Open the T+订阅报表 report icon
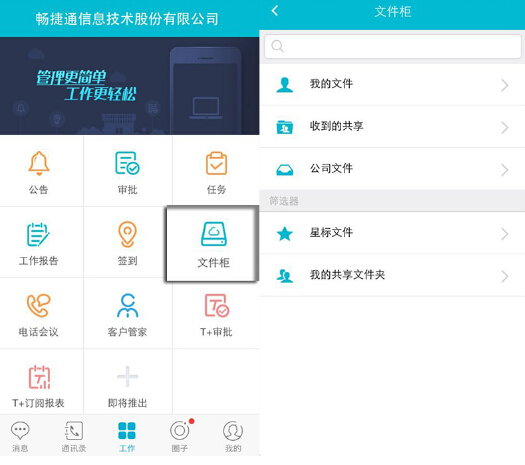The height and width of the screenshot is (465, 525). (39, 377)
